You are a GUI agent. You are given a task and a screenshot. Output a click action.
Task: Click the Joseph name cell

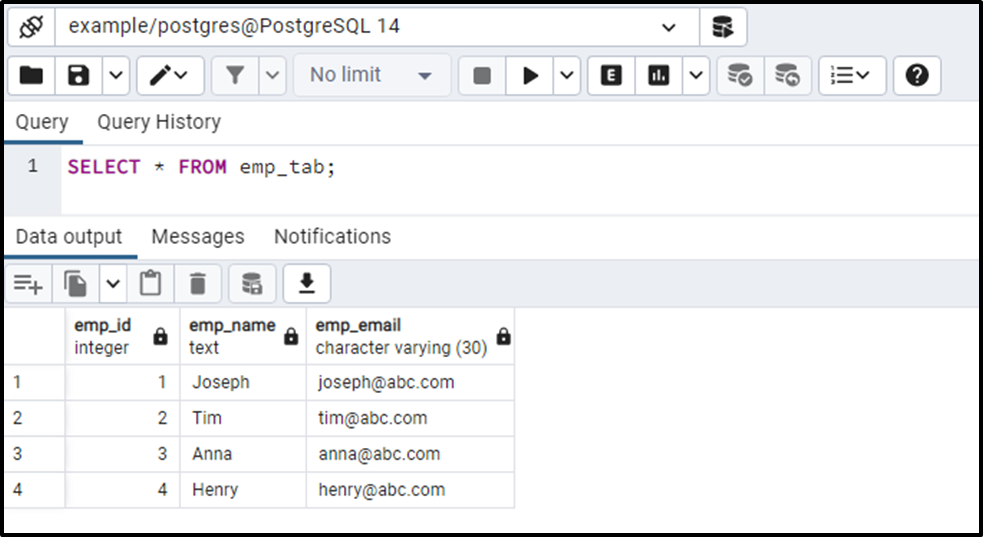point(243,383)
